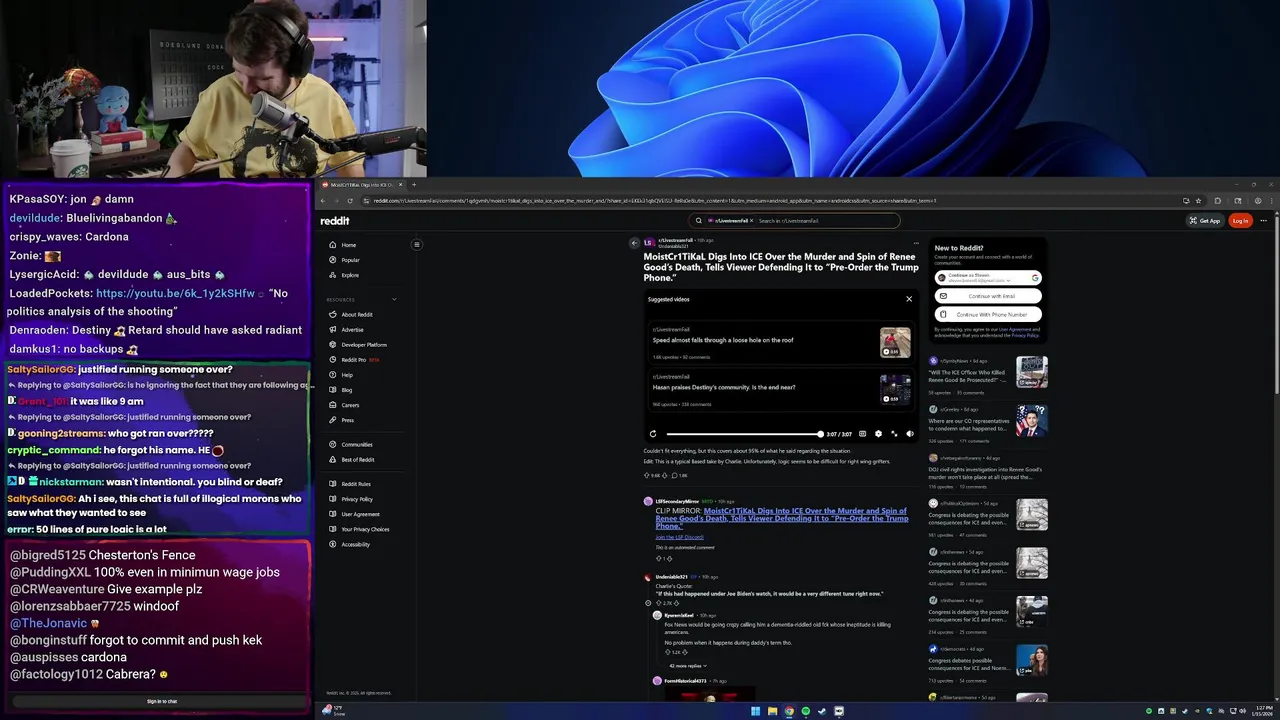
Task: Open Windows Start menu
Action: pyautogui.click(x=755, y=711)
